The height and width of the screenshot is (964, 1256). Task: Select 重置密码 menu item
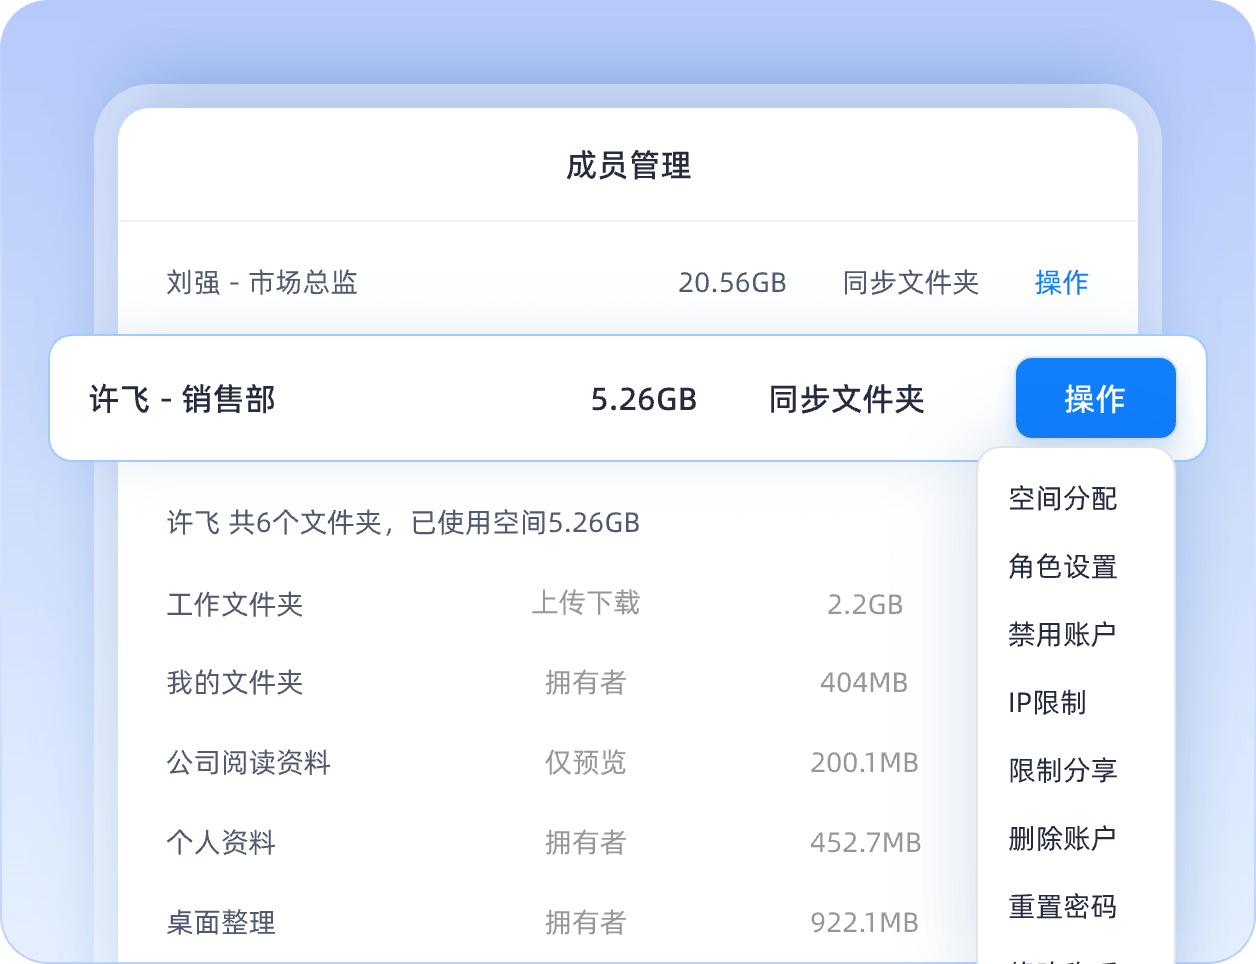(1062, 907)
